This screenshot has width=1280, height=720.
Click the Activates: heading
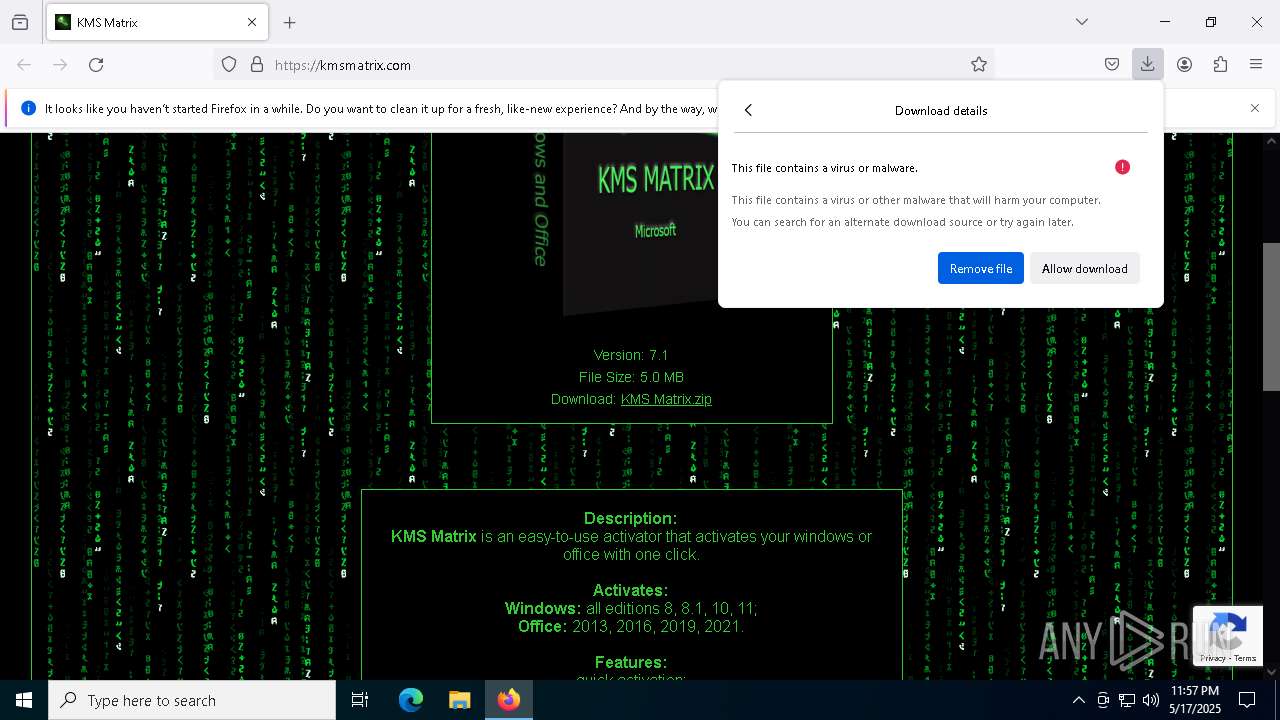pyautogui.click(x=630, y=590)
